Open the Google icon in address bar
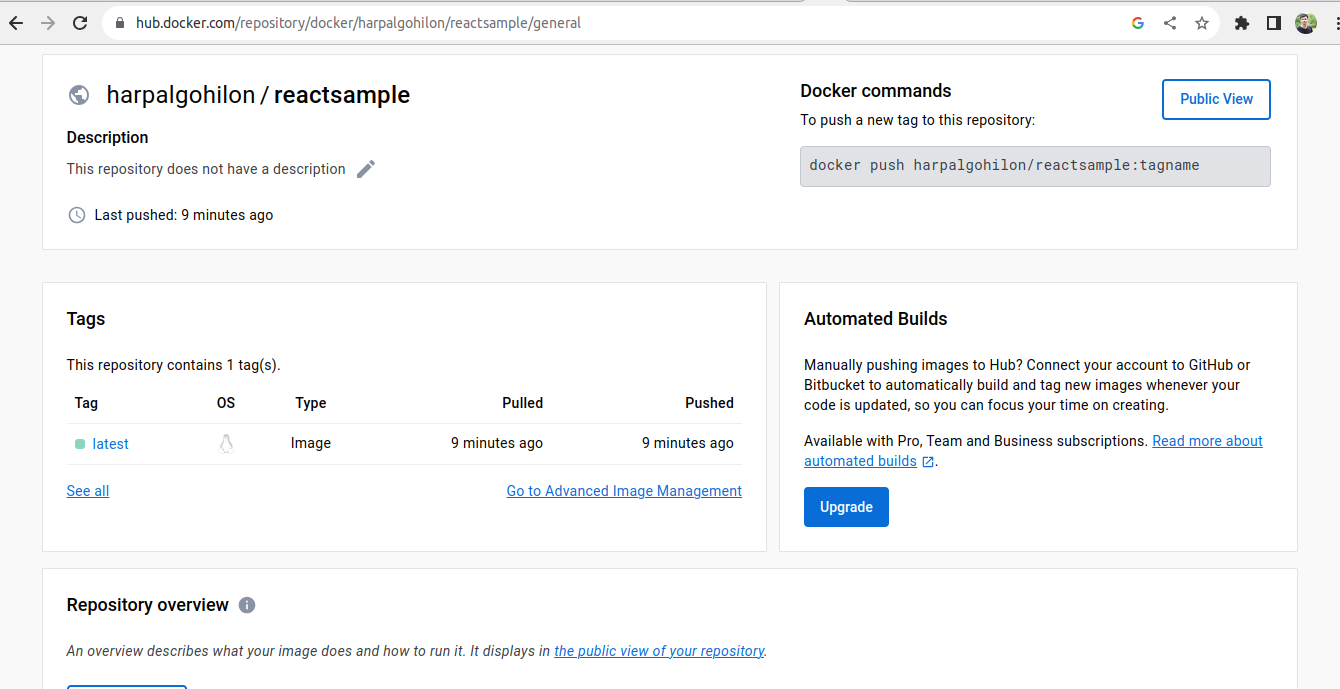The width and height of the screenshot is (1340, 689). pos(1138,23)
